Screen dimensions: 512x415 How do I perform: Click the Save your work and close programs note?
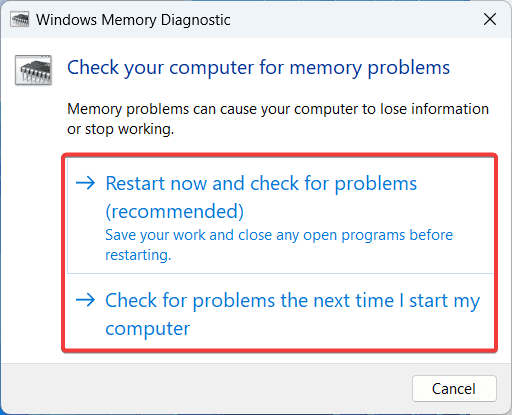tap(279, 245)
